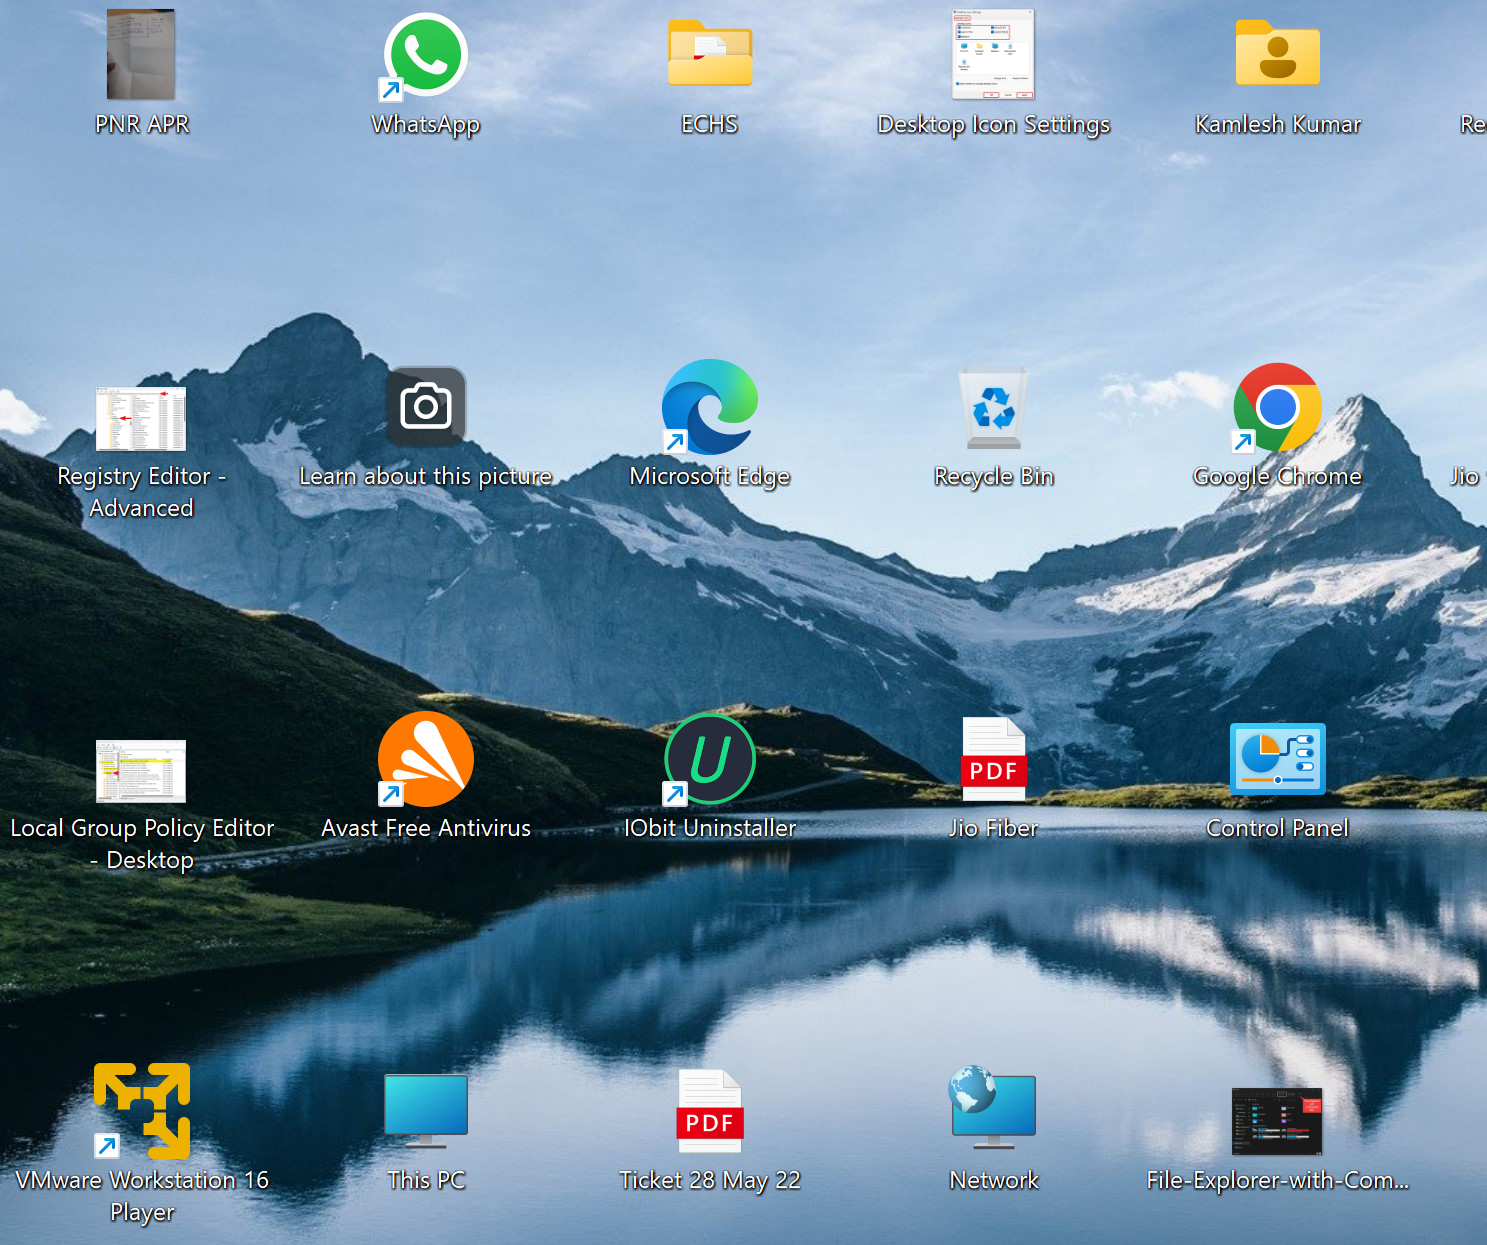Open the Control Panel icon

(1277, 759)
